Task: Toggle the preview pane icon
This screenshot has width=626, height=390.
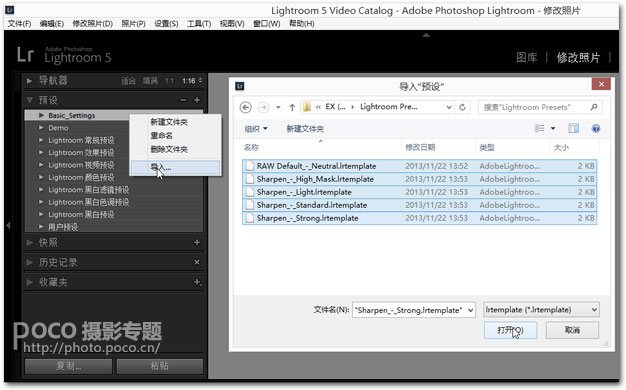Action: (x=574, y=128)
